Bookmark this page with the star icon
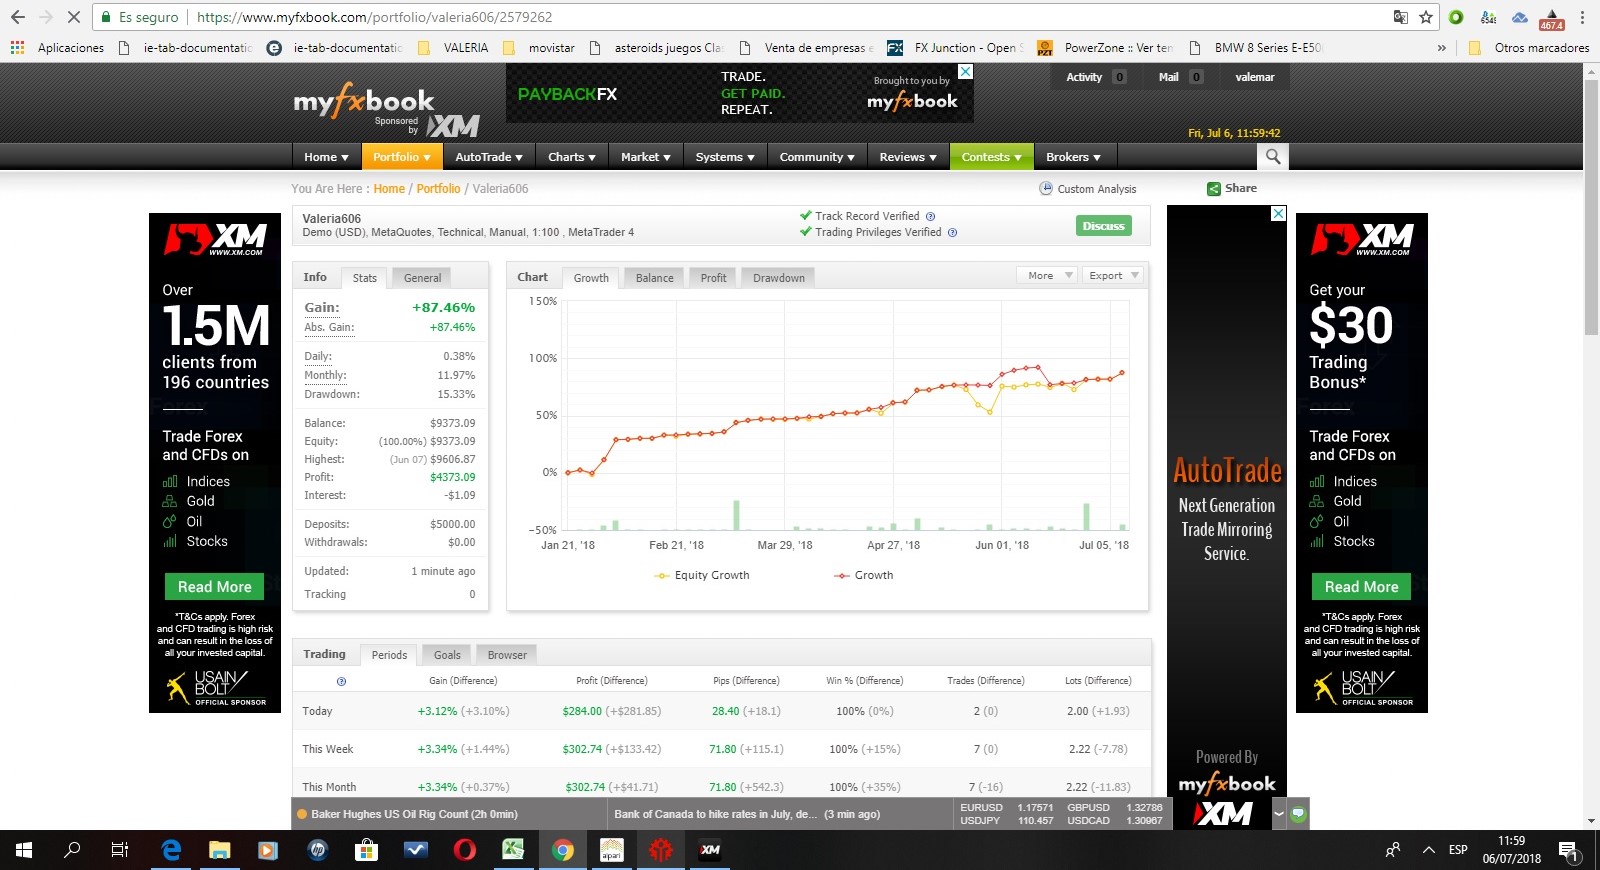The height and width of the screenshot is (870, 1600). [x=1426, y=17]
